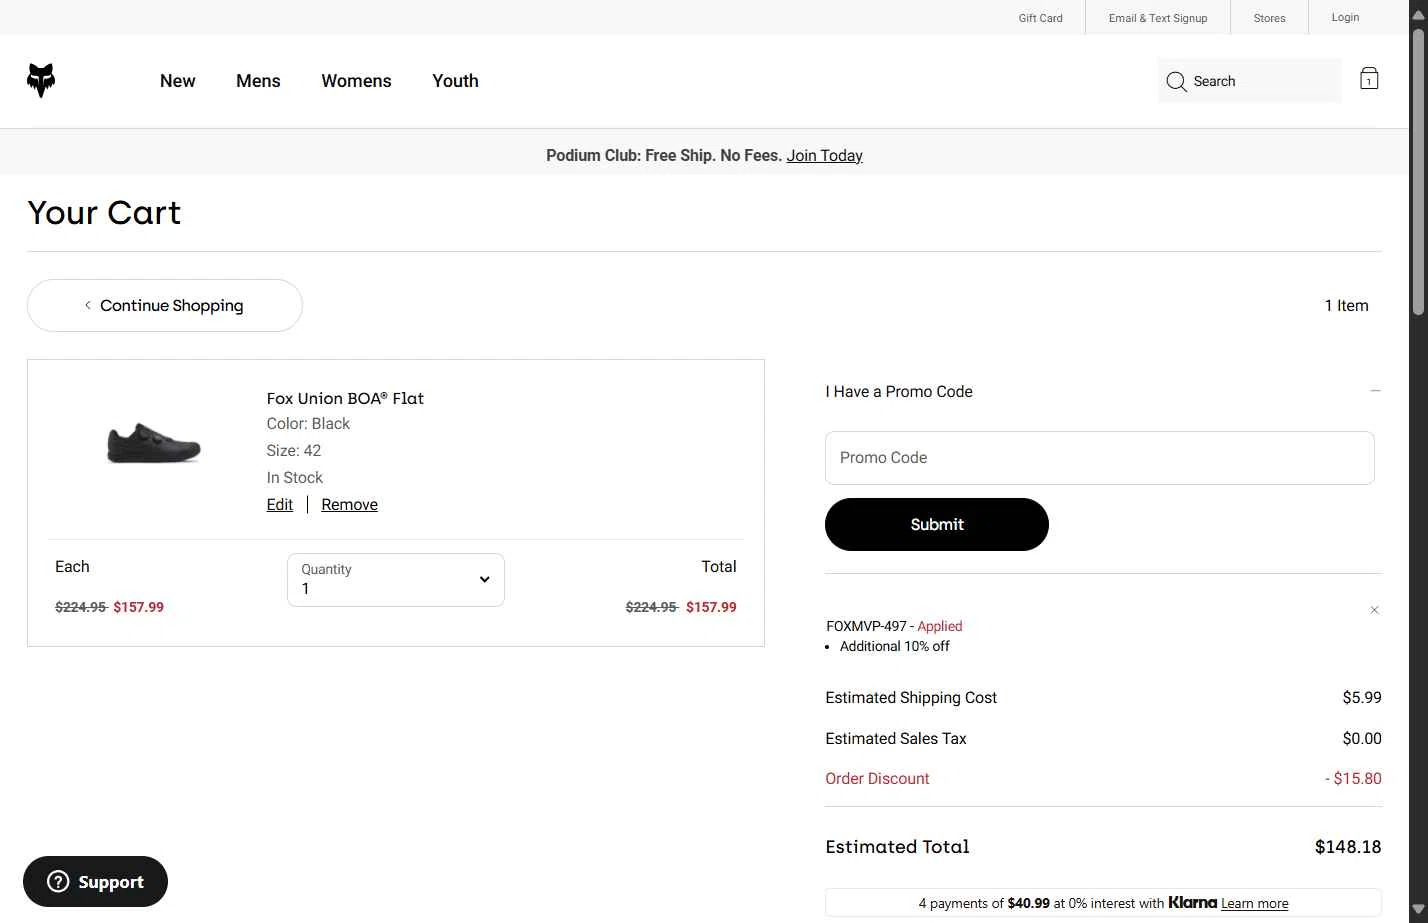Edit the cart item details
The height and width of the screenshot is (923, 1428).
(x=279, y=505)
